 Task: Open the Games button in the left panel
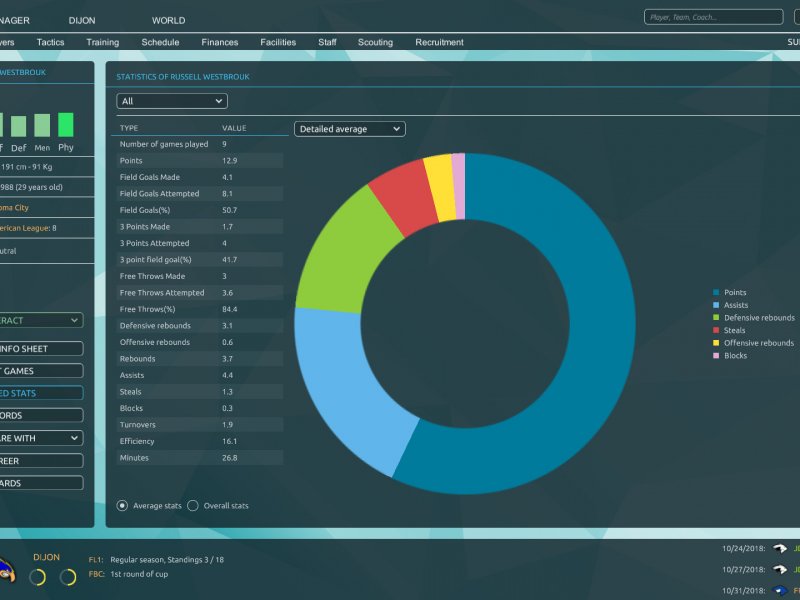tap(40, 371)
